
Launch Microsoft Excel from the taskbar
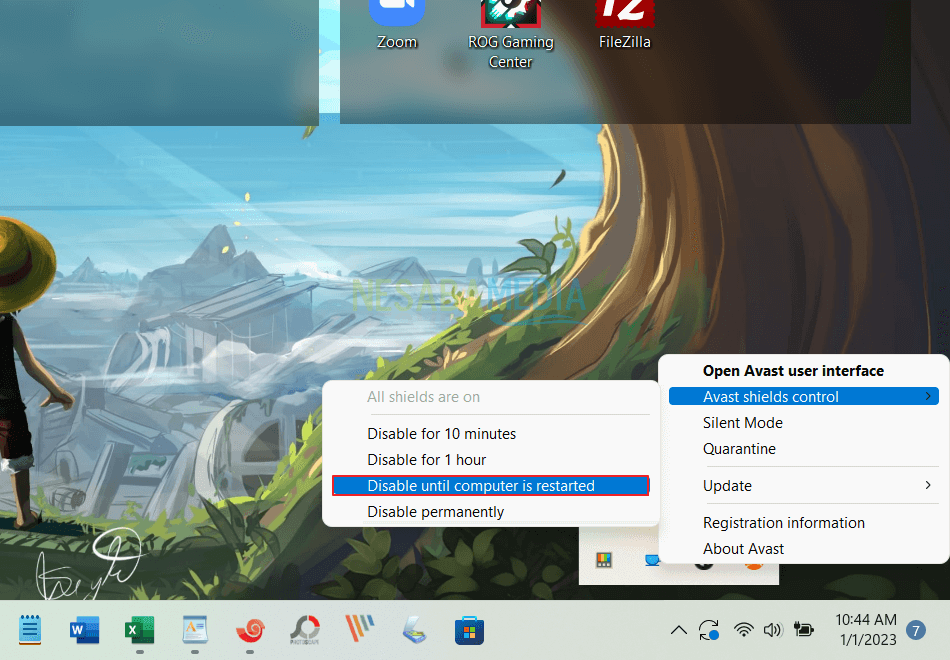pos(139,630)
